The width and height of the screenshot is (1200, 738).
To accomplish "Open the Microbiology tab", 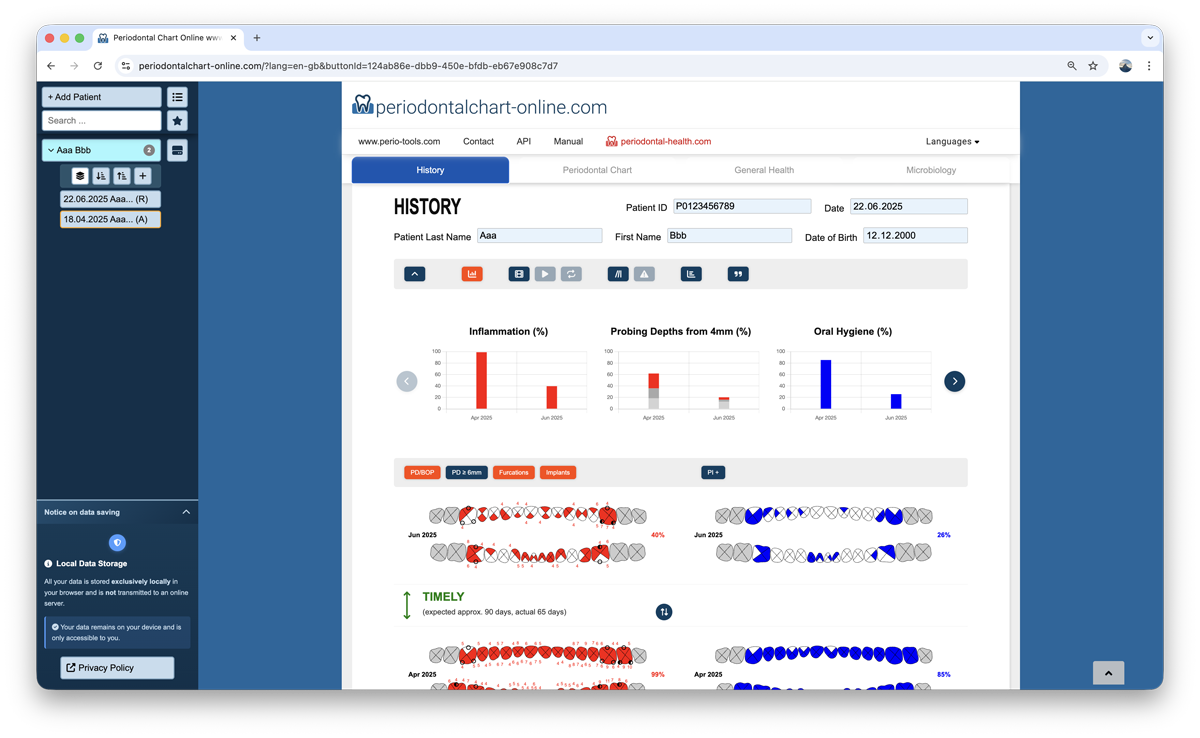I will coord(930,170).
